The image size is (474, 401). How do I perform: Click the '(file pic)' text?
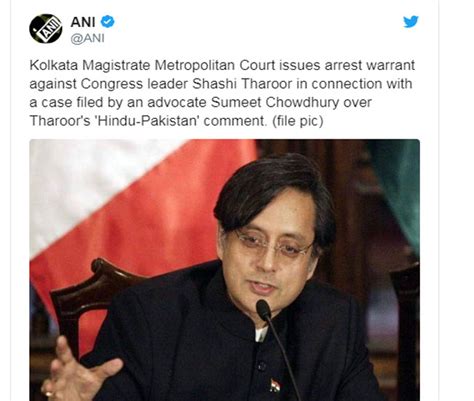tap(298, 121)
